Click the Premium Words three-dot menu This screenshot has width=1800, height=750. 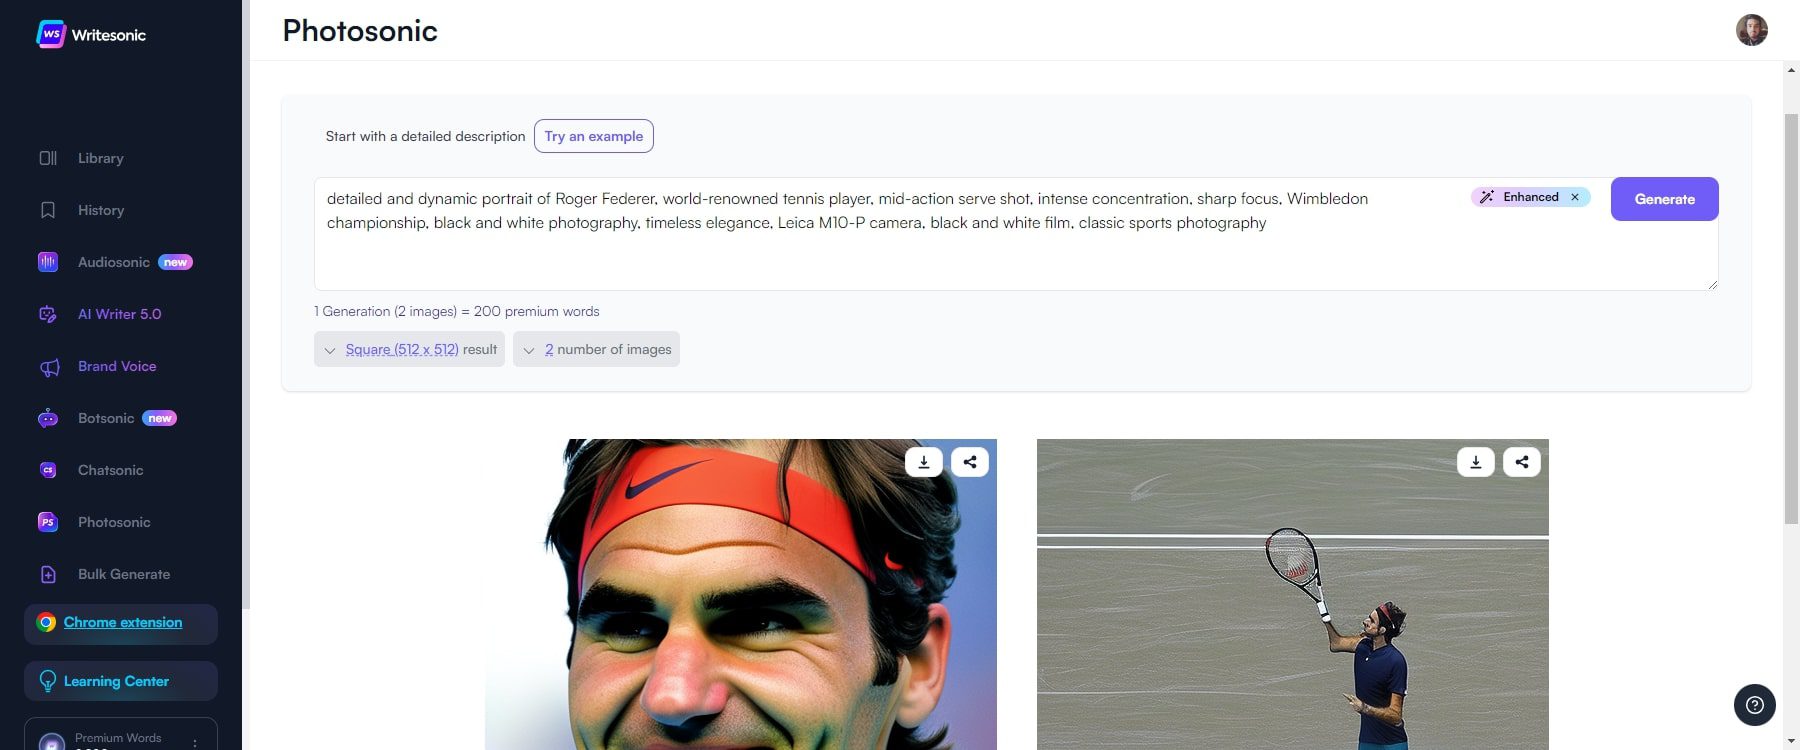click(195, 743)
